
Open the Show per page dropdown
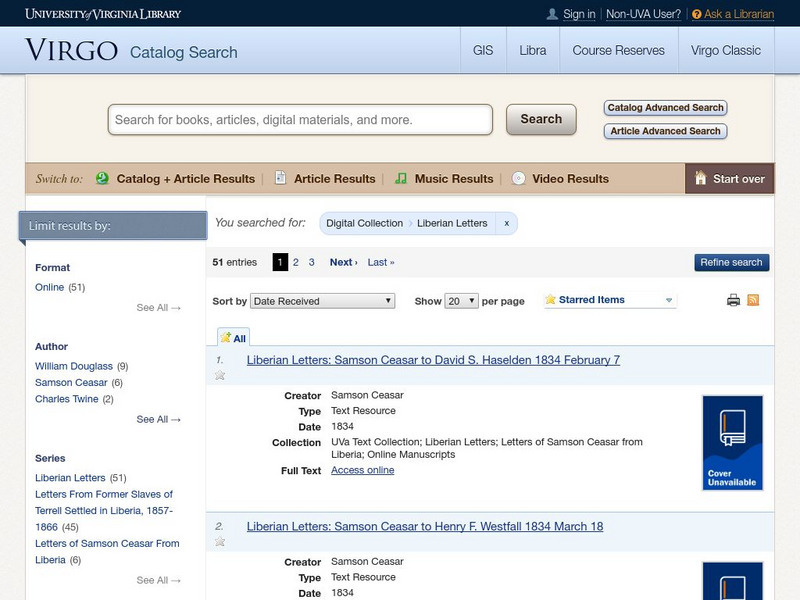click(x=461, y=301)
